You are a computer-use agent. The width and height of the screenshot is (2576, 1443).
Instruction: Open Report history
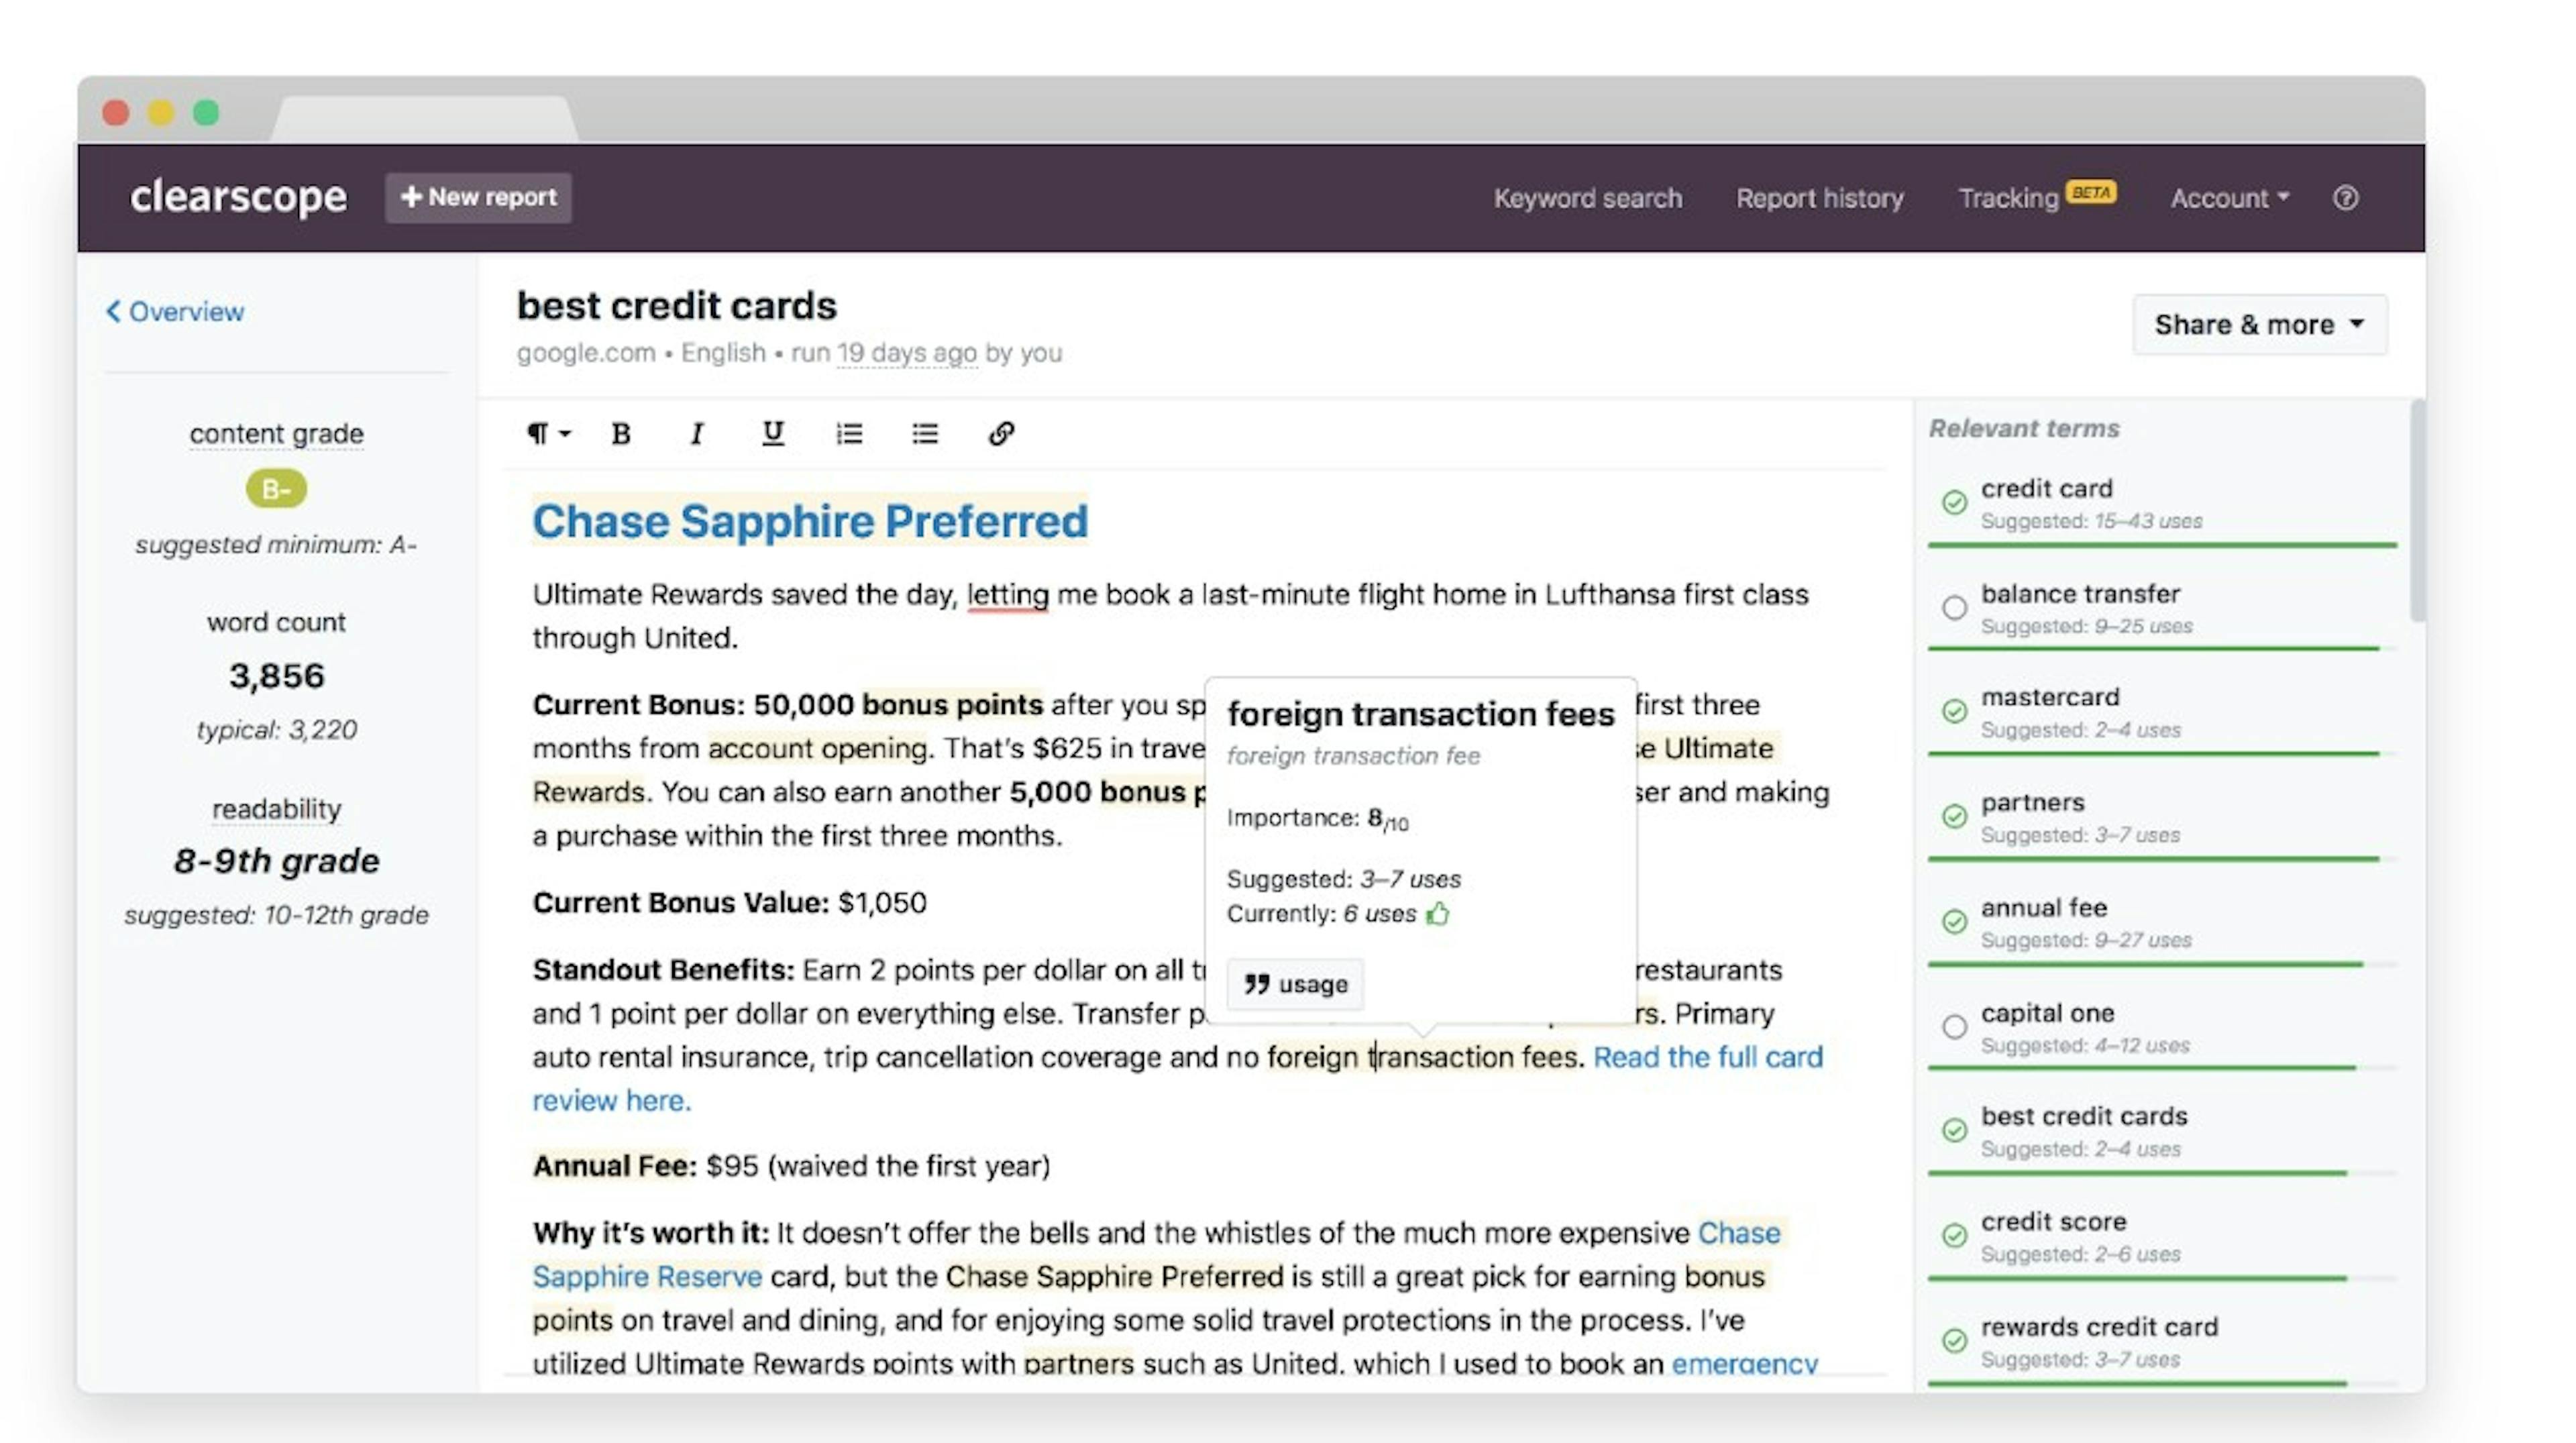1819,198
